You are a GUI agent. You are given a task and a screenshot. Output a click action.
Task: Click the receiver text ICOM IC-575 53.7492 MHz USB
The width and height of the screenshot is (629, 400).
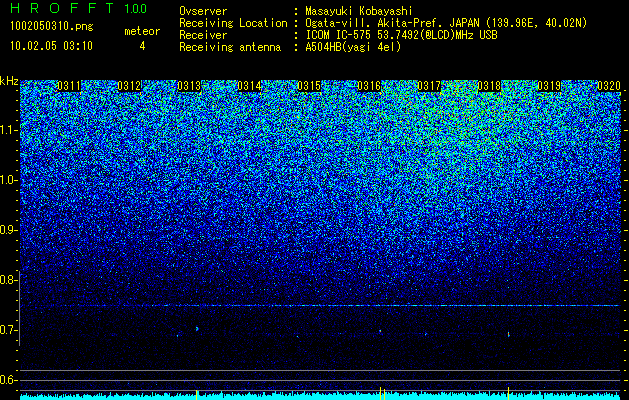401,35
